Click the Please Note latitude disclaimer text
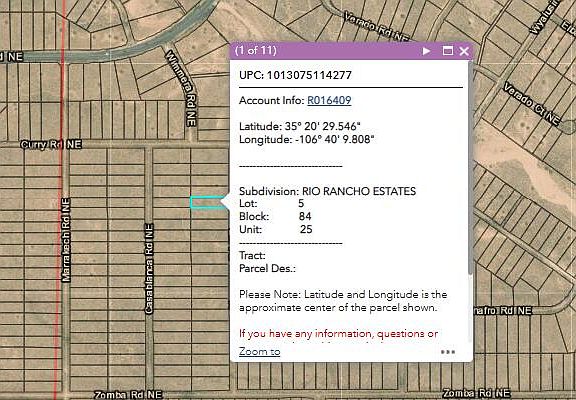576x400 pixels. point(343,301)
